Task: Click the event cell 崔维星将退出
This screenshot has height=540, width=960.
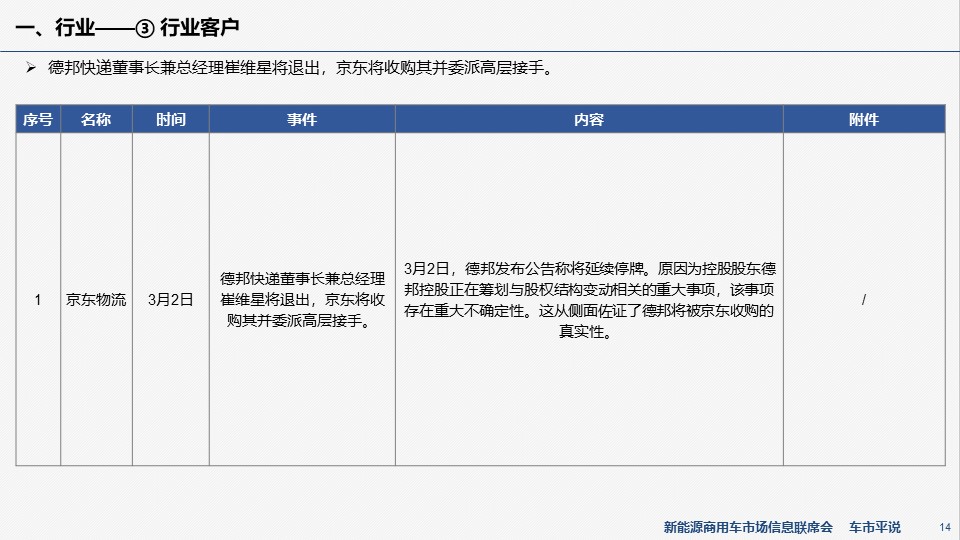Action: (x=302, y=299)
